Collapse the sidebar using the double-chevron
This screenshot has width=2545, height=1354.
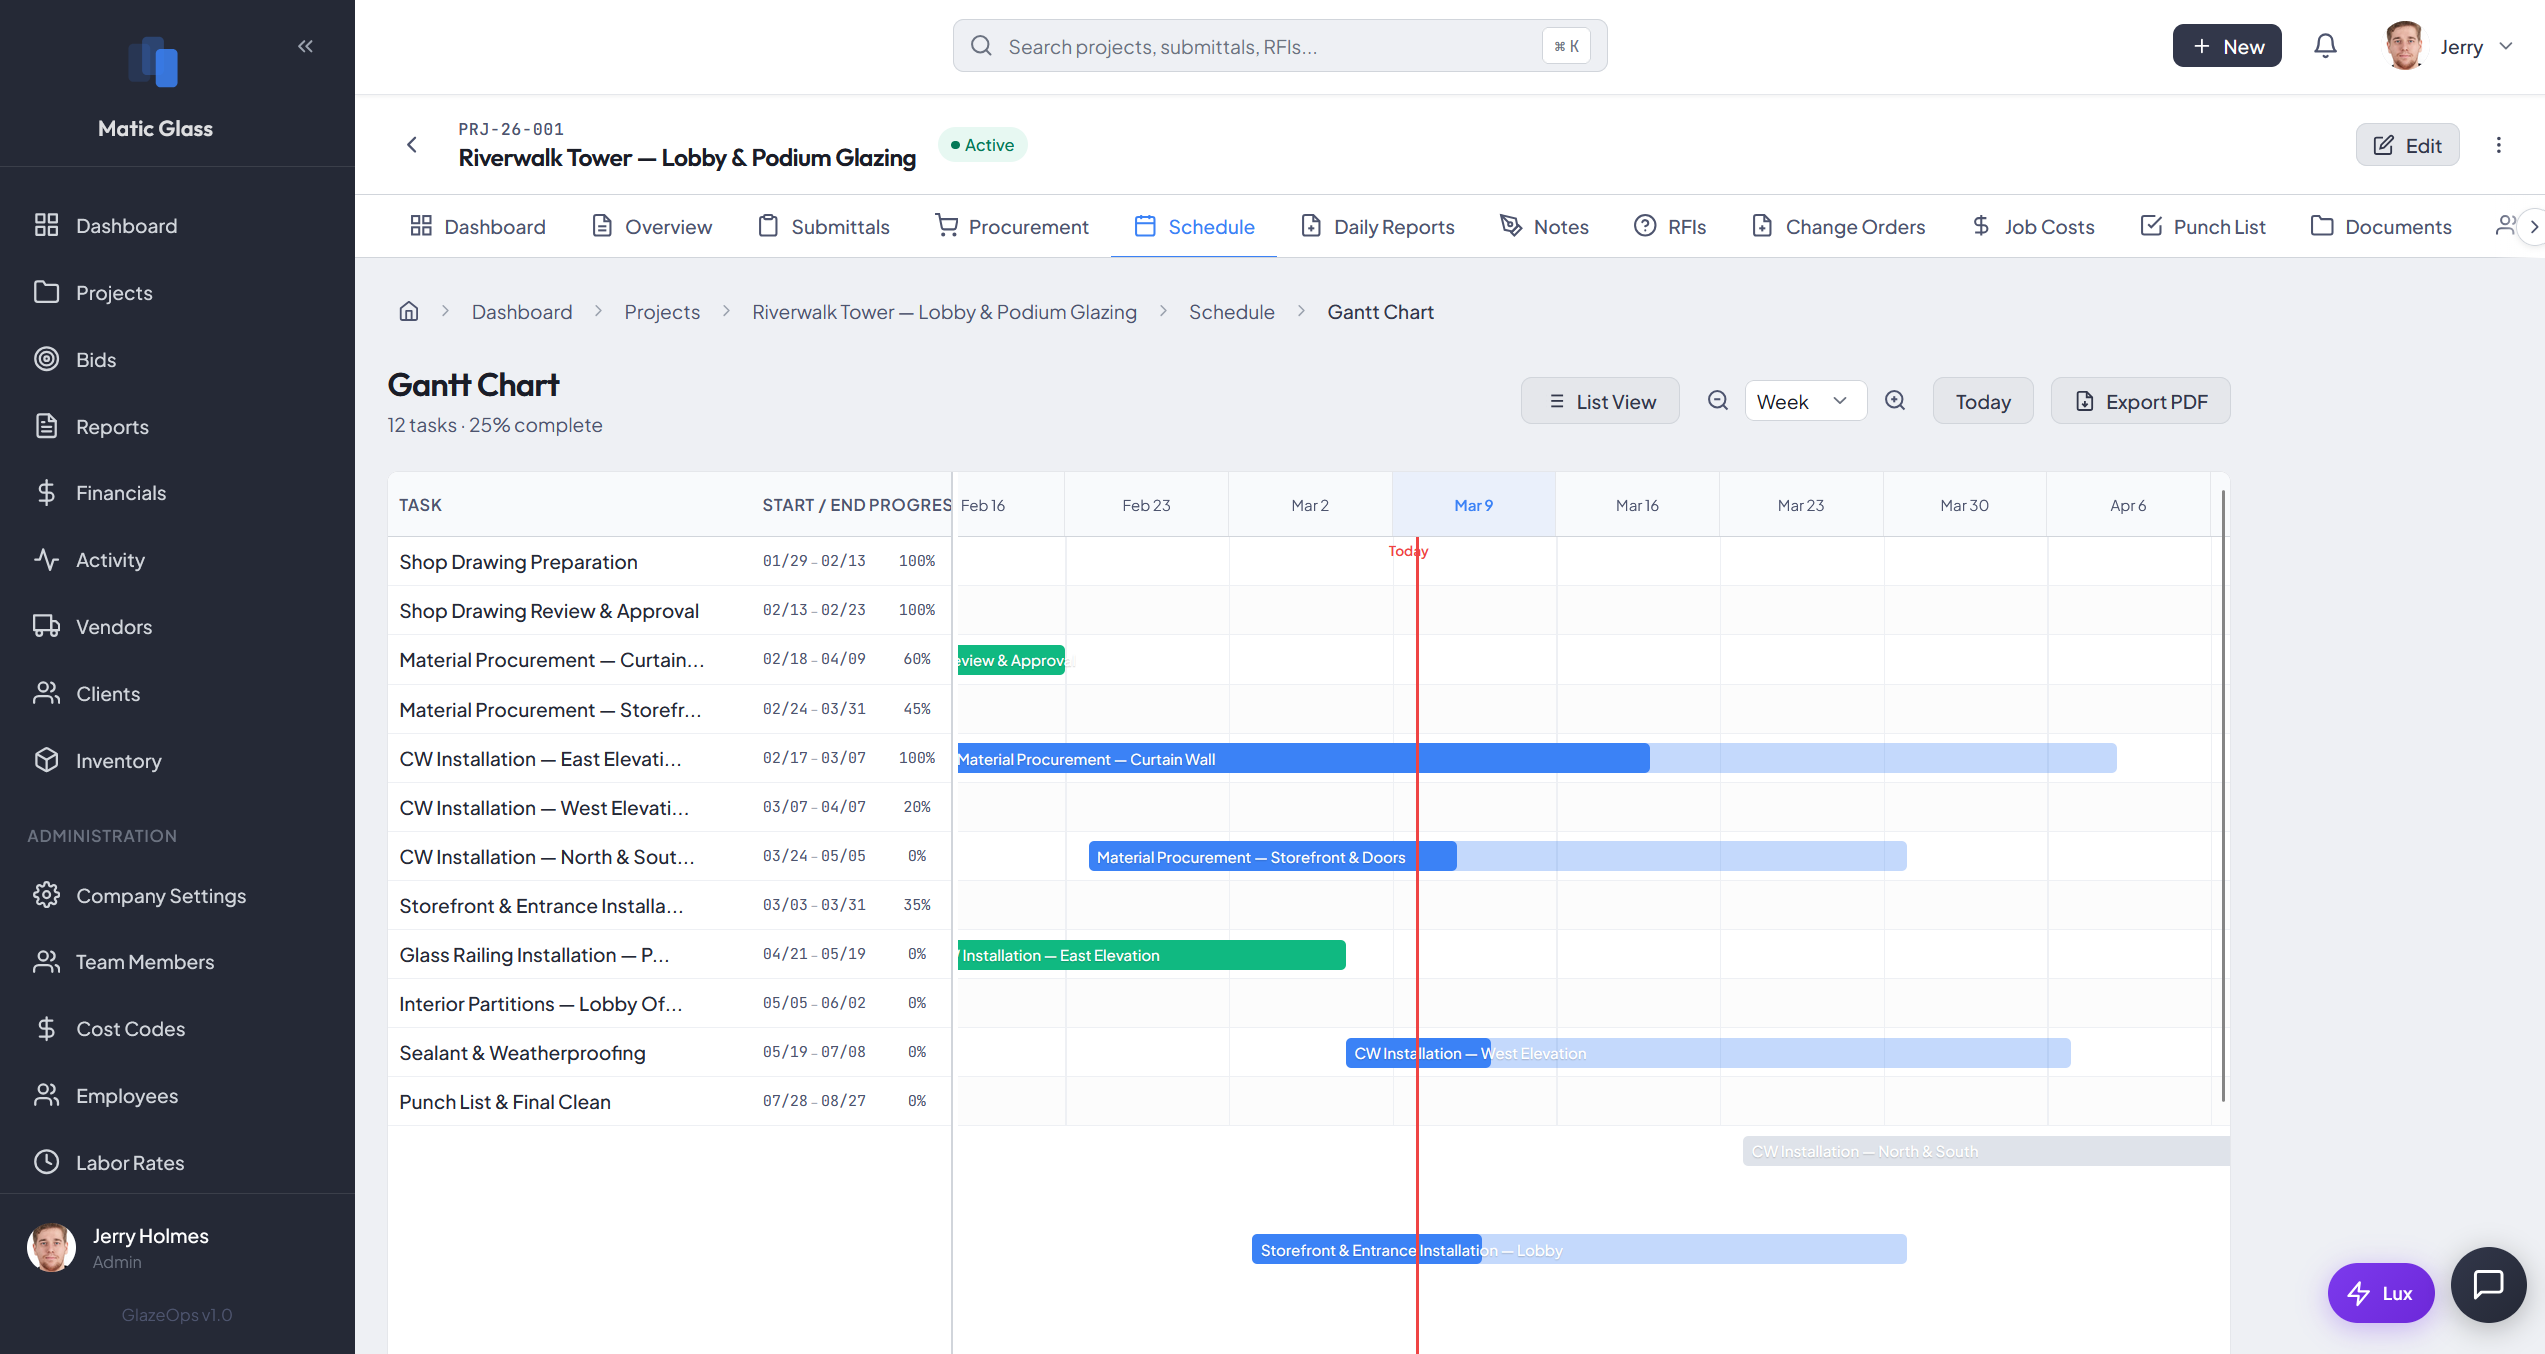(305, 45)
